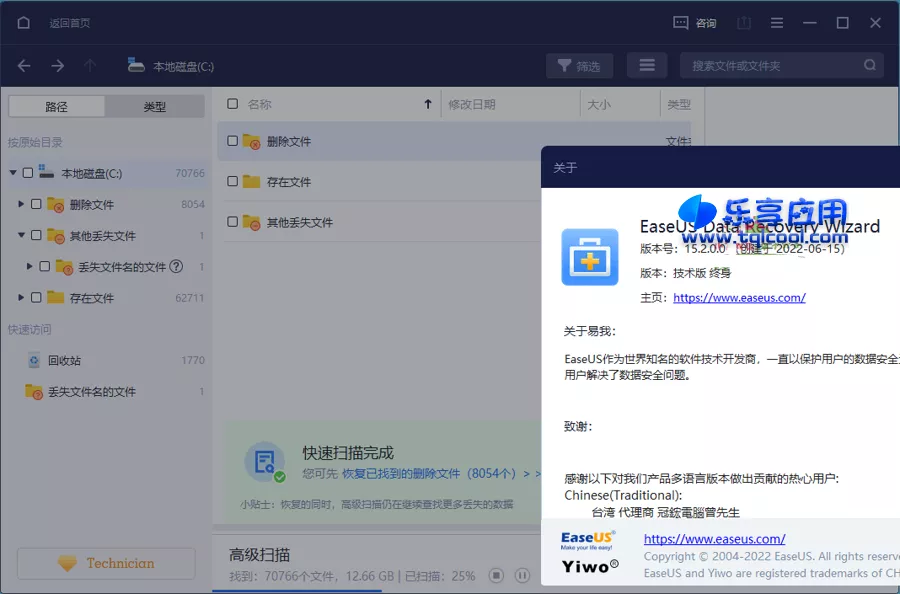The width and height of the screenshot is (900, 594).
Task: Switch view mode with the list icon
Action: pyautogui.click(x=647, y=66)
